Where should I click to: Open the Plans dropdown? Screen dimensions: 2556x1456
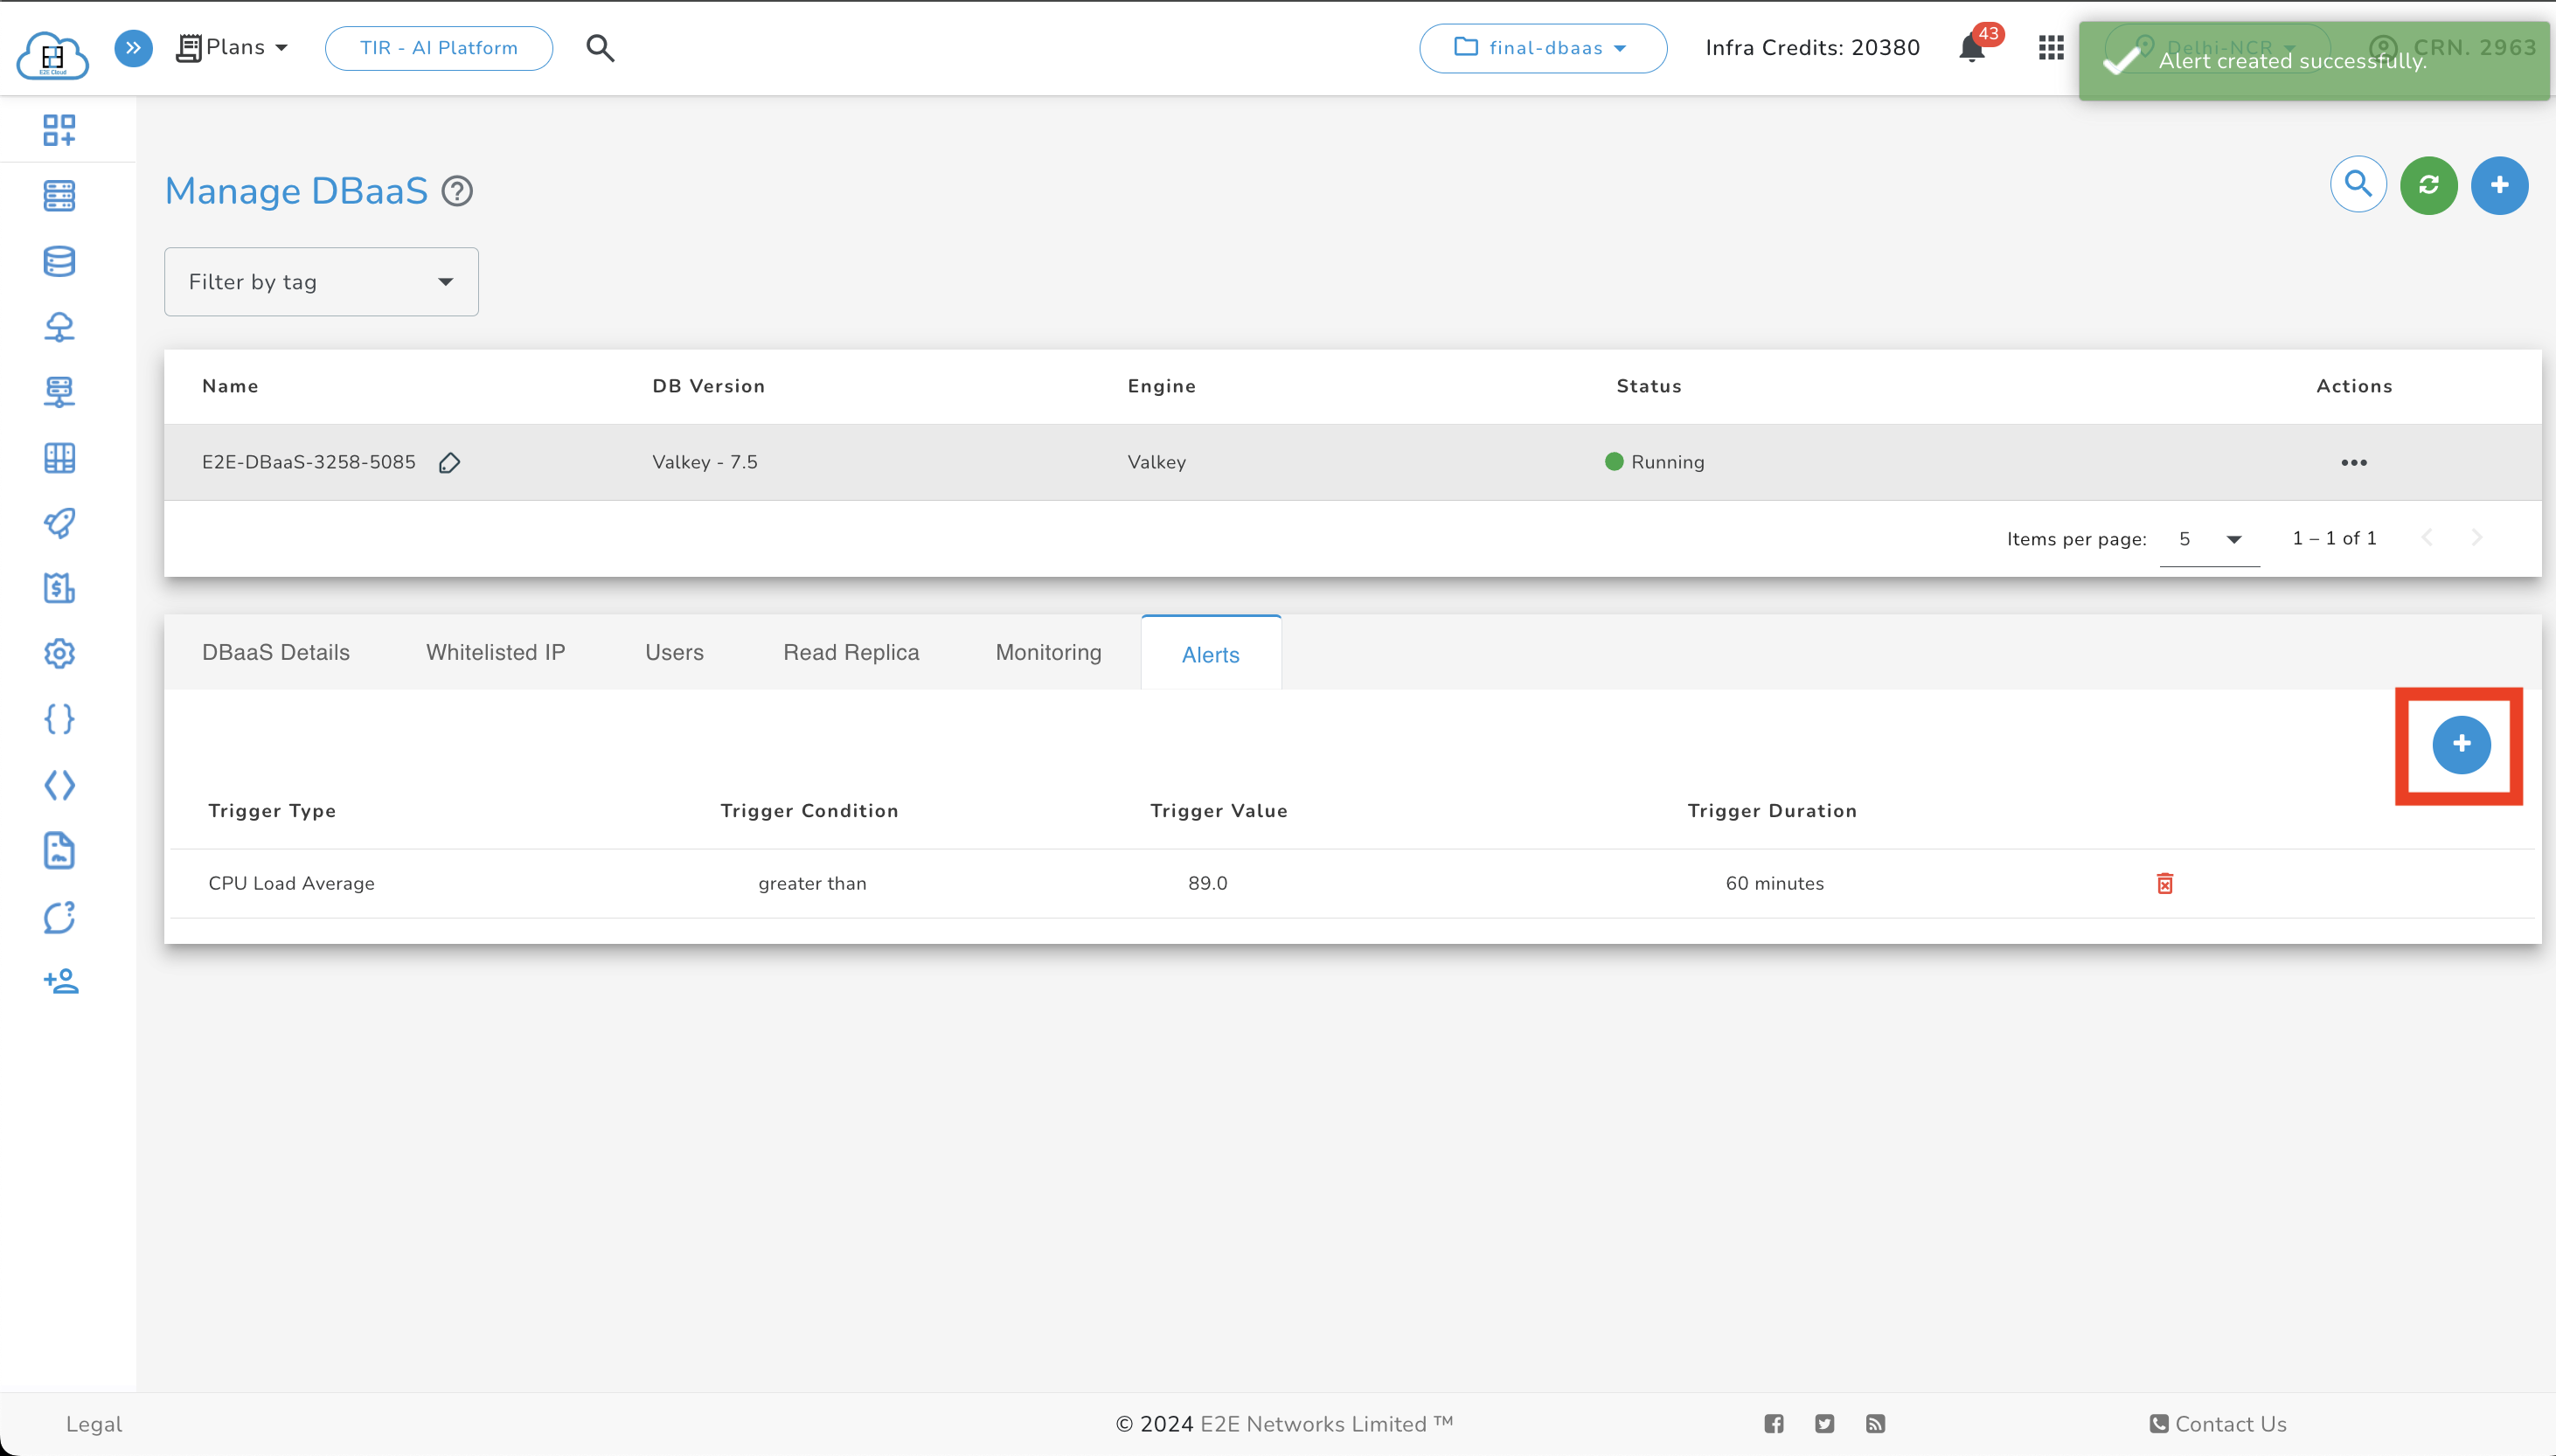(x=232, y=48)
